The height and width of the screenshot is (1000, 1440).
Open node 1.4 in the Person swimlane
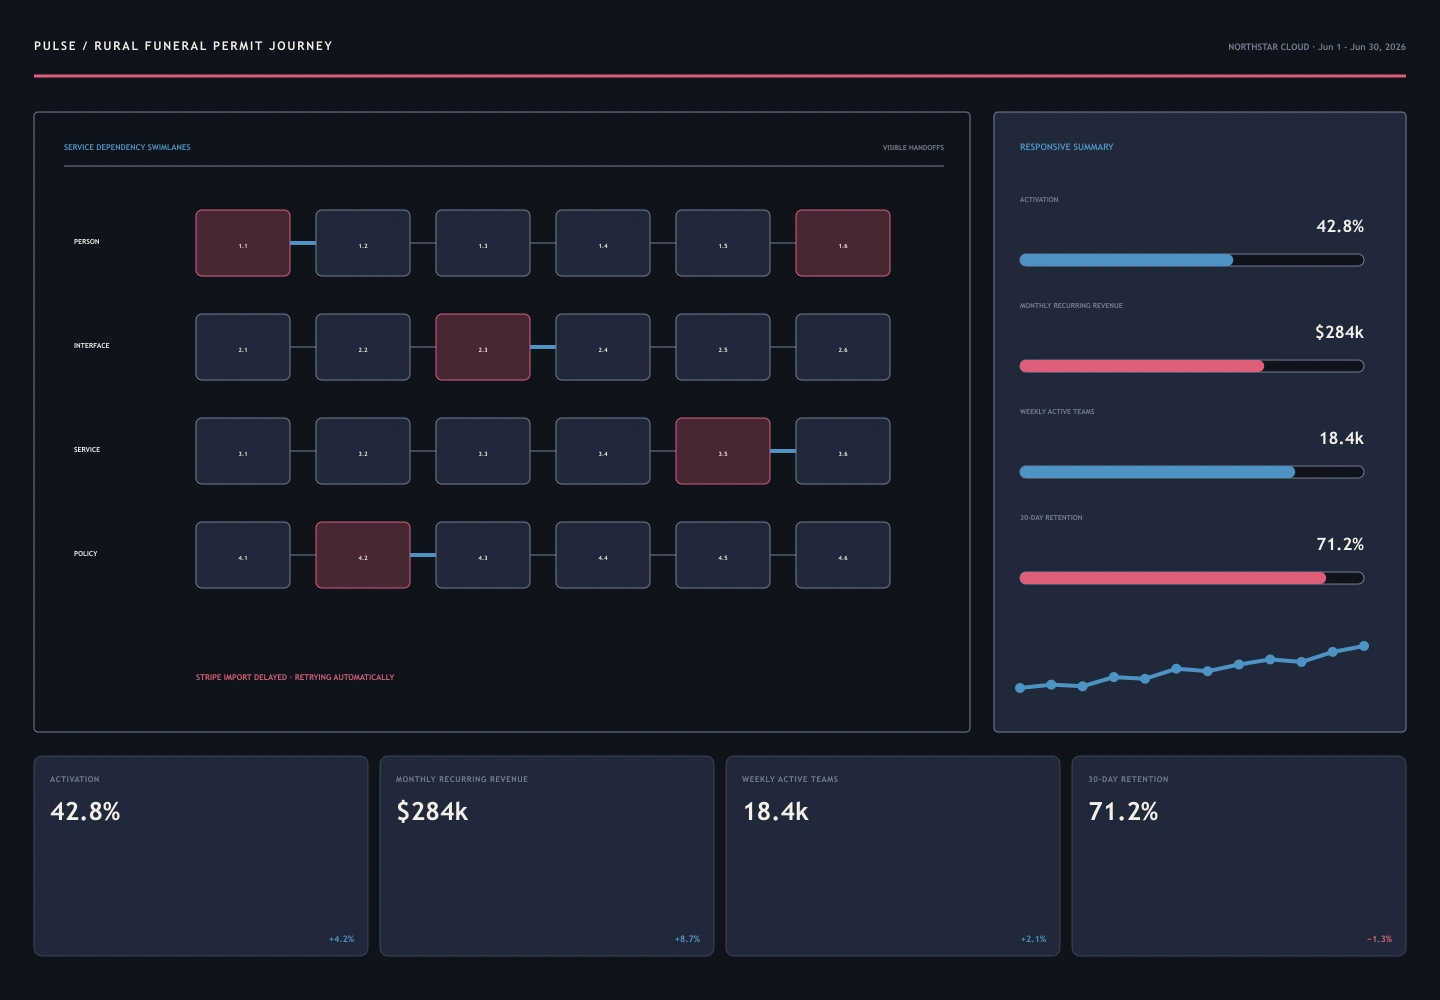pos(603,243)
